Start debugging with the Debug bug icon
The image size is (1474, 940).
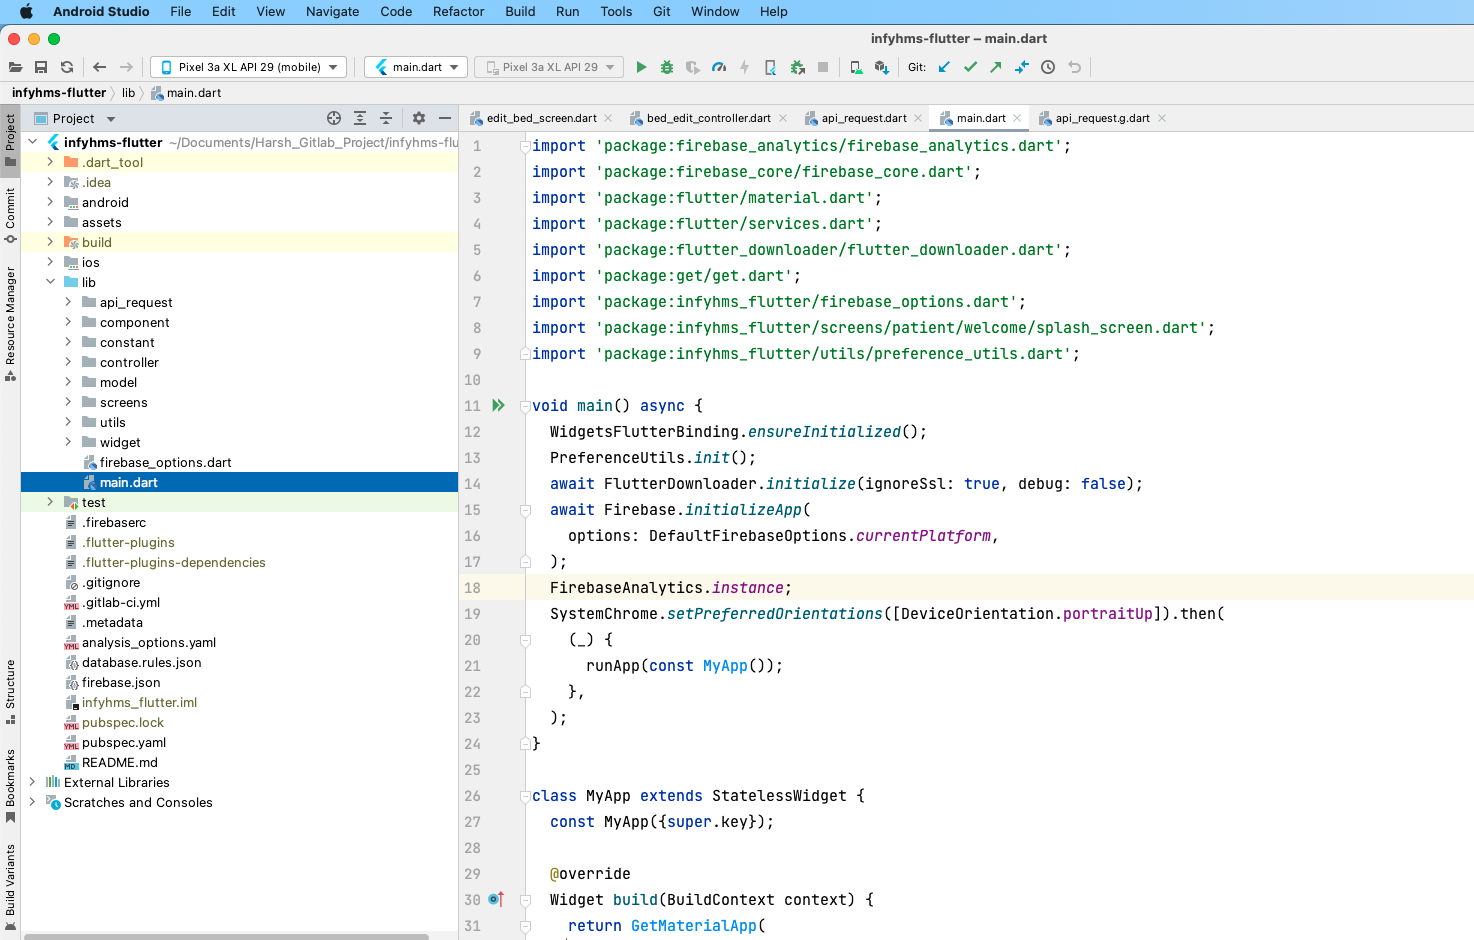click(x=667, y=67)
